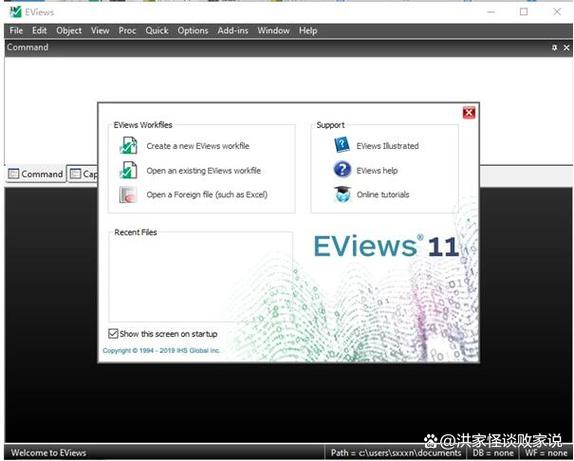Click the Recent Files list box
This screenshot has width=574, height=461.
point(200,278)
